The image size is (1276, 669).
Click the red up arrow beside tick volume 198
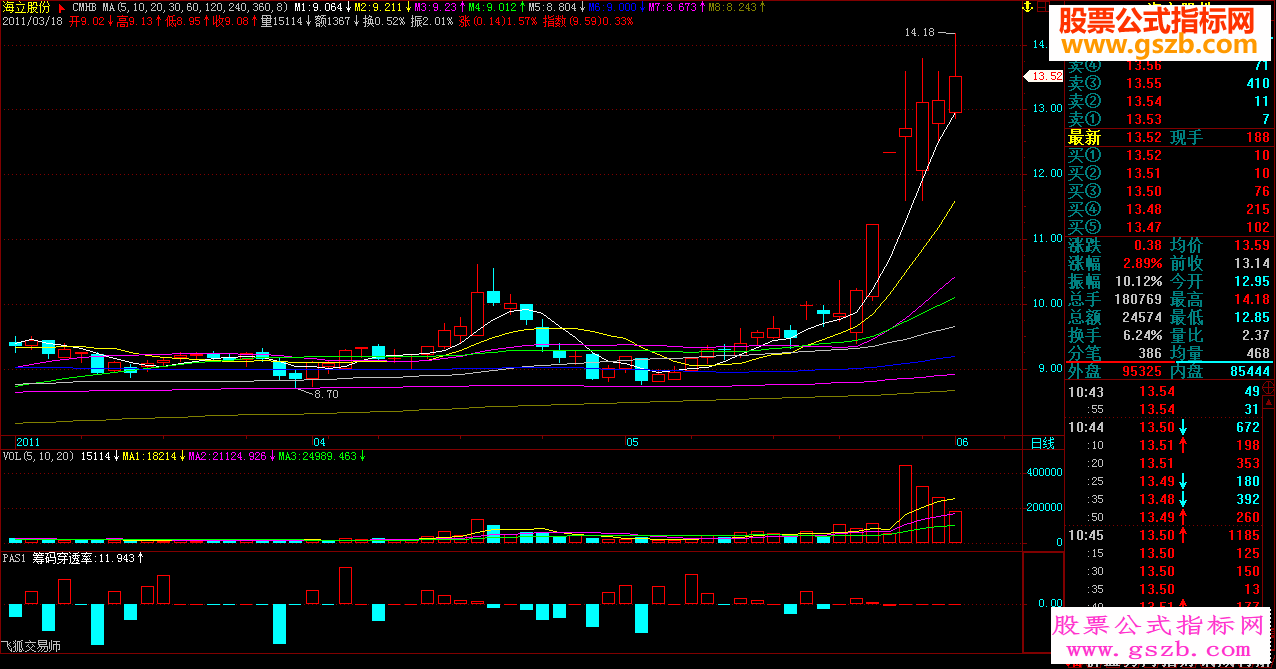coord(1182,445)
